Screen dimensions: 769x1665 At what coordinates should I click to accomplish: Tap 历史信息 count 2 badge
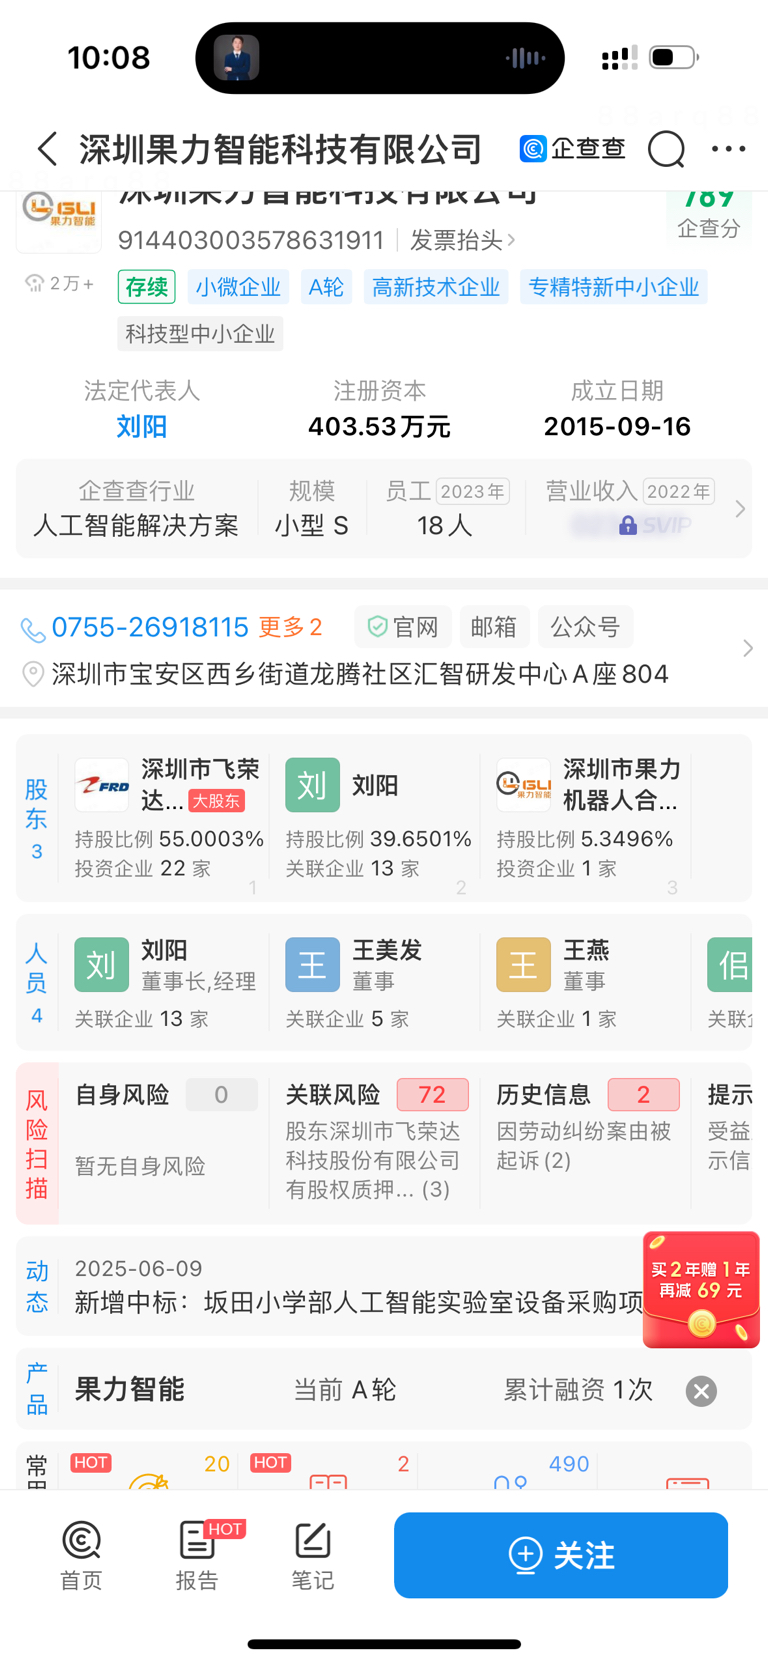click(643, 1095)
